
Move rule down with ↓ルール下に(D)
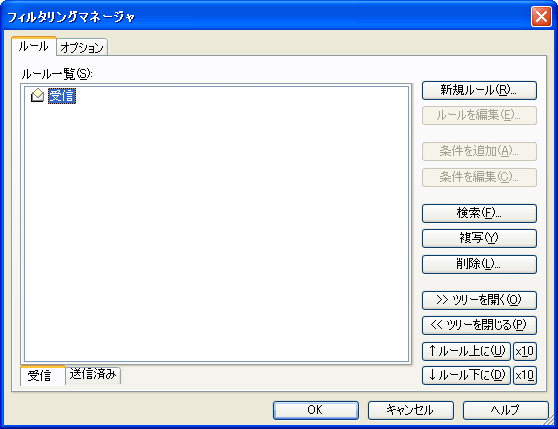tap(466, 375)
